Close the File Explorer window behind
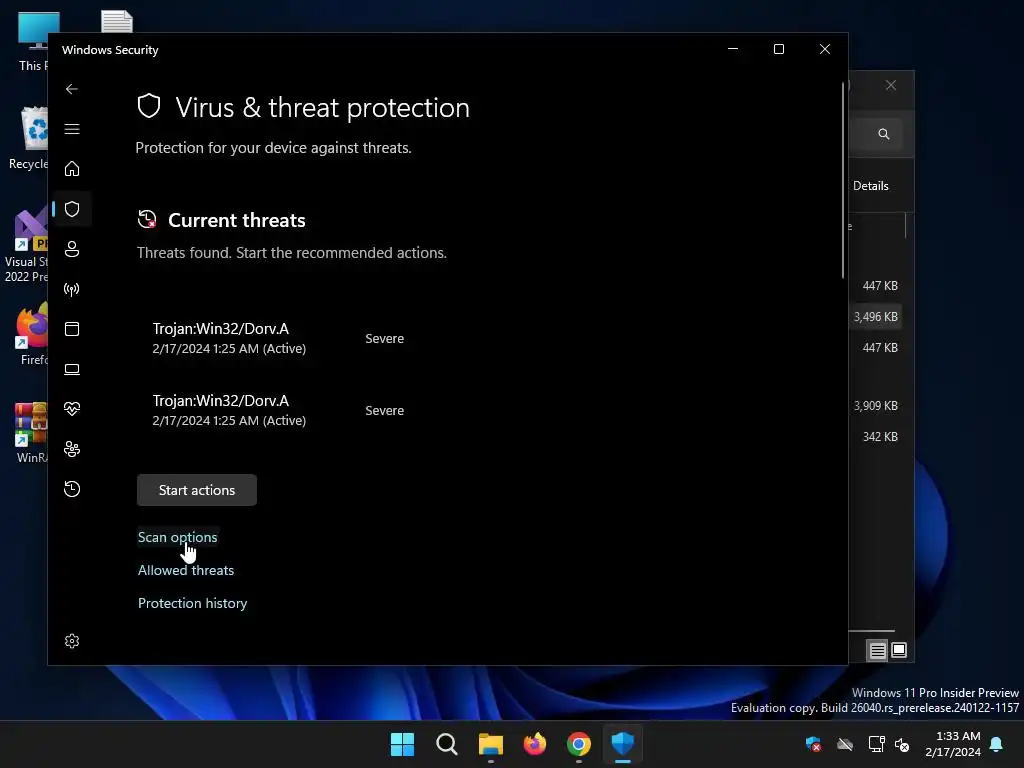 (891, 86)
